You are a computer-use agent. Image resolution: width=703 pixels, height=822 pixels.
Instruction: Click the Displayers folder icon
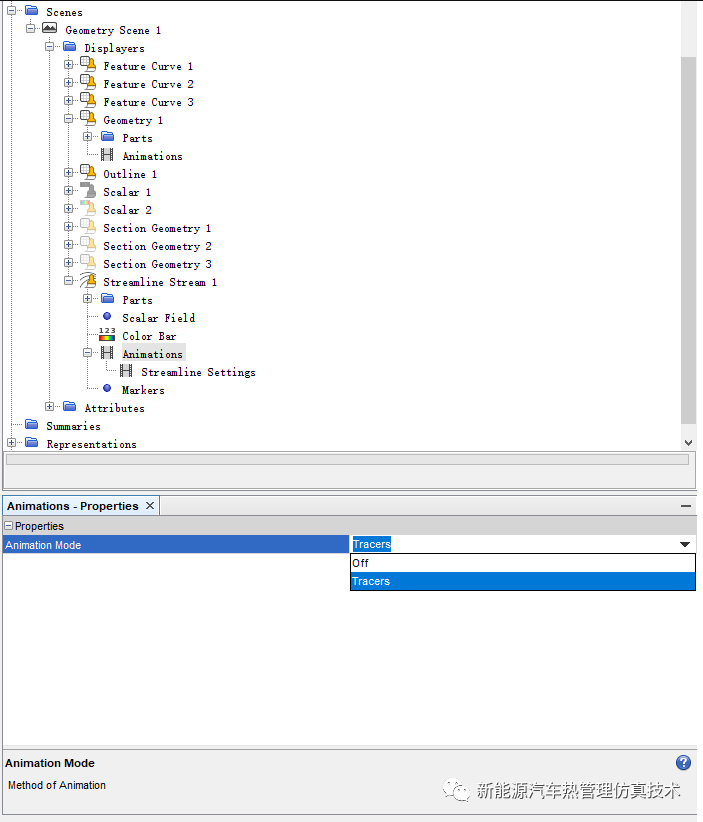click(x=70, y=47)
